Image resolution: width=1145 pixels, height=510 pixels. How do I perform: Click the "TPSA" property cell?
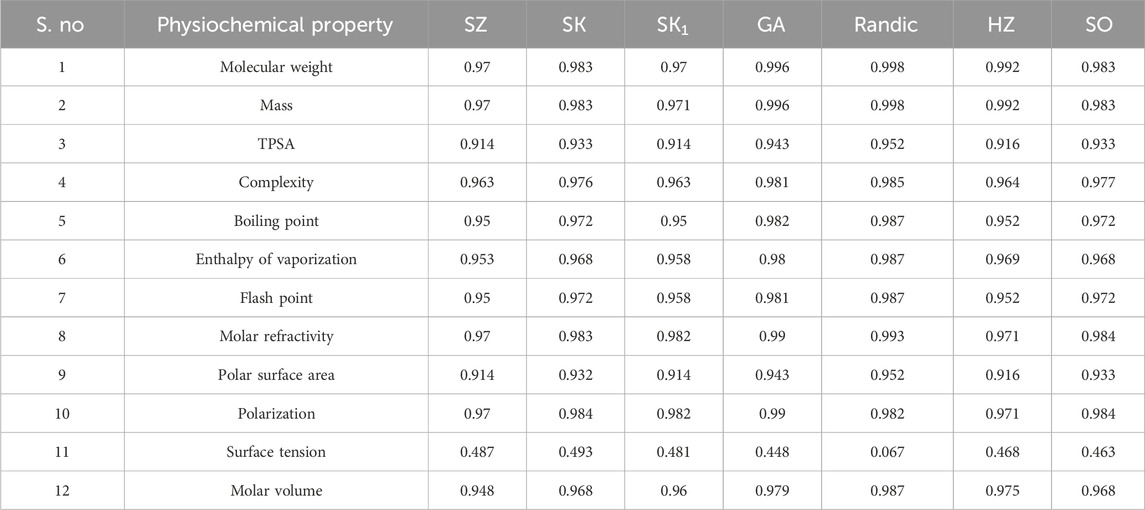tap(276, 144)
